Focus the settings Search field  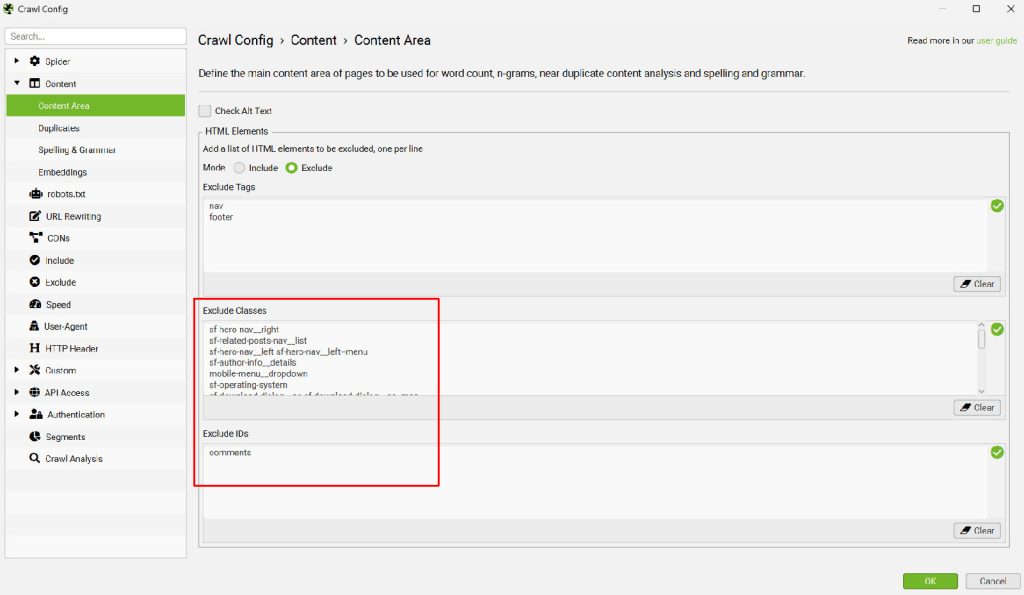pyautogui.click(x=95, y=36)
